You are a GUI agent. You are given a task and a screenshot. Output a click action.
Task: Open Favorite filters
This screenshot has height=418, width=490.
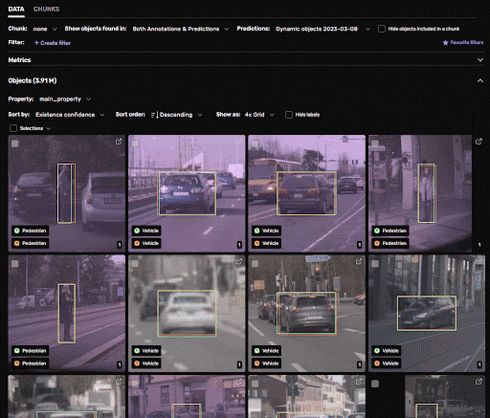(x=463, y=42)
